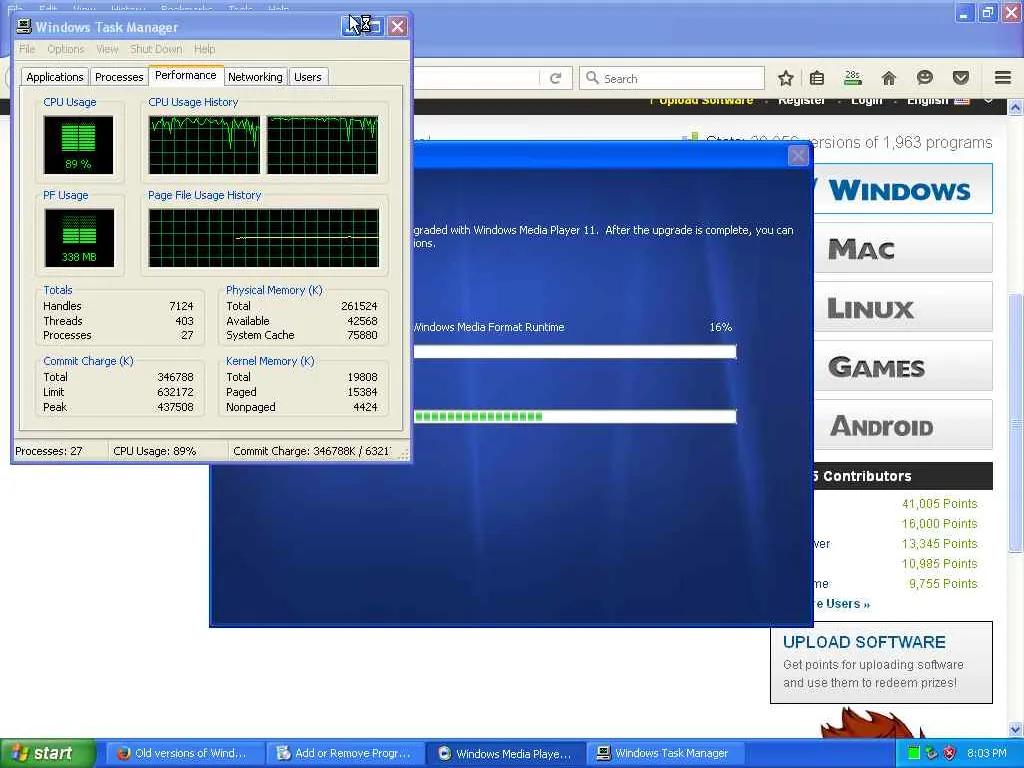
Task: Close the Windows Media Player setup dialog
Action: pyautogui.click(x=798, y=155)
